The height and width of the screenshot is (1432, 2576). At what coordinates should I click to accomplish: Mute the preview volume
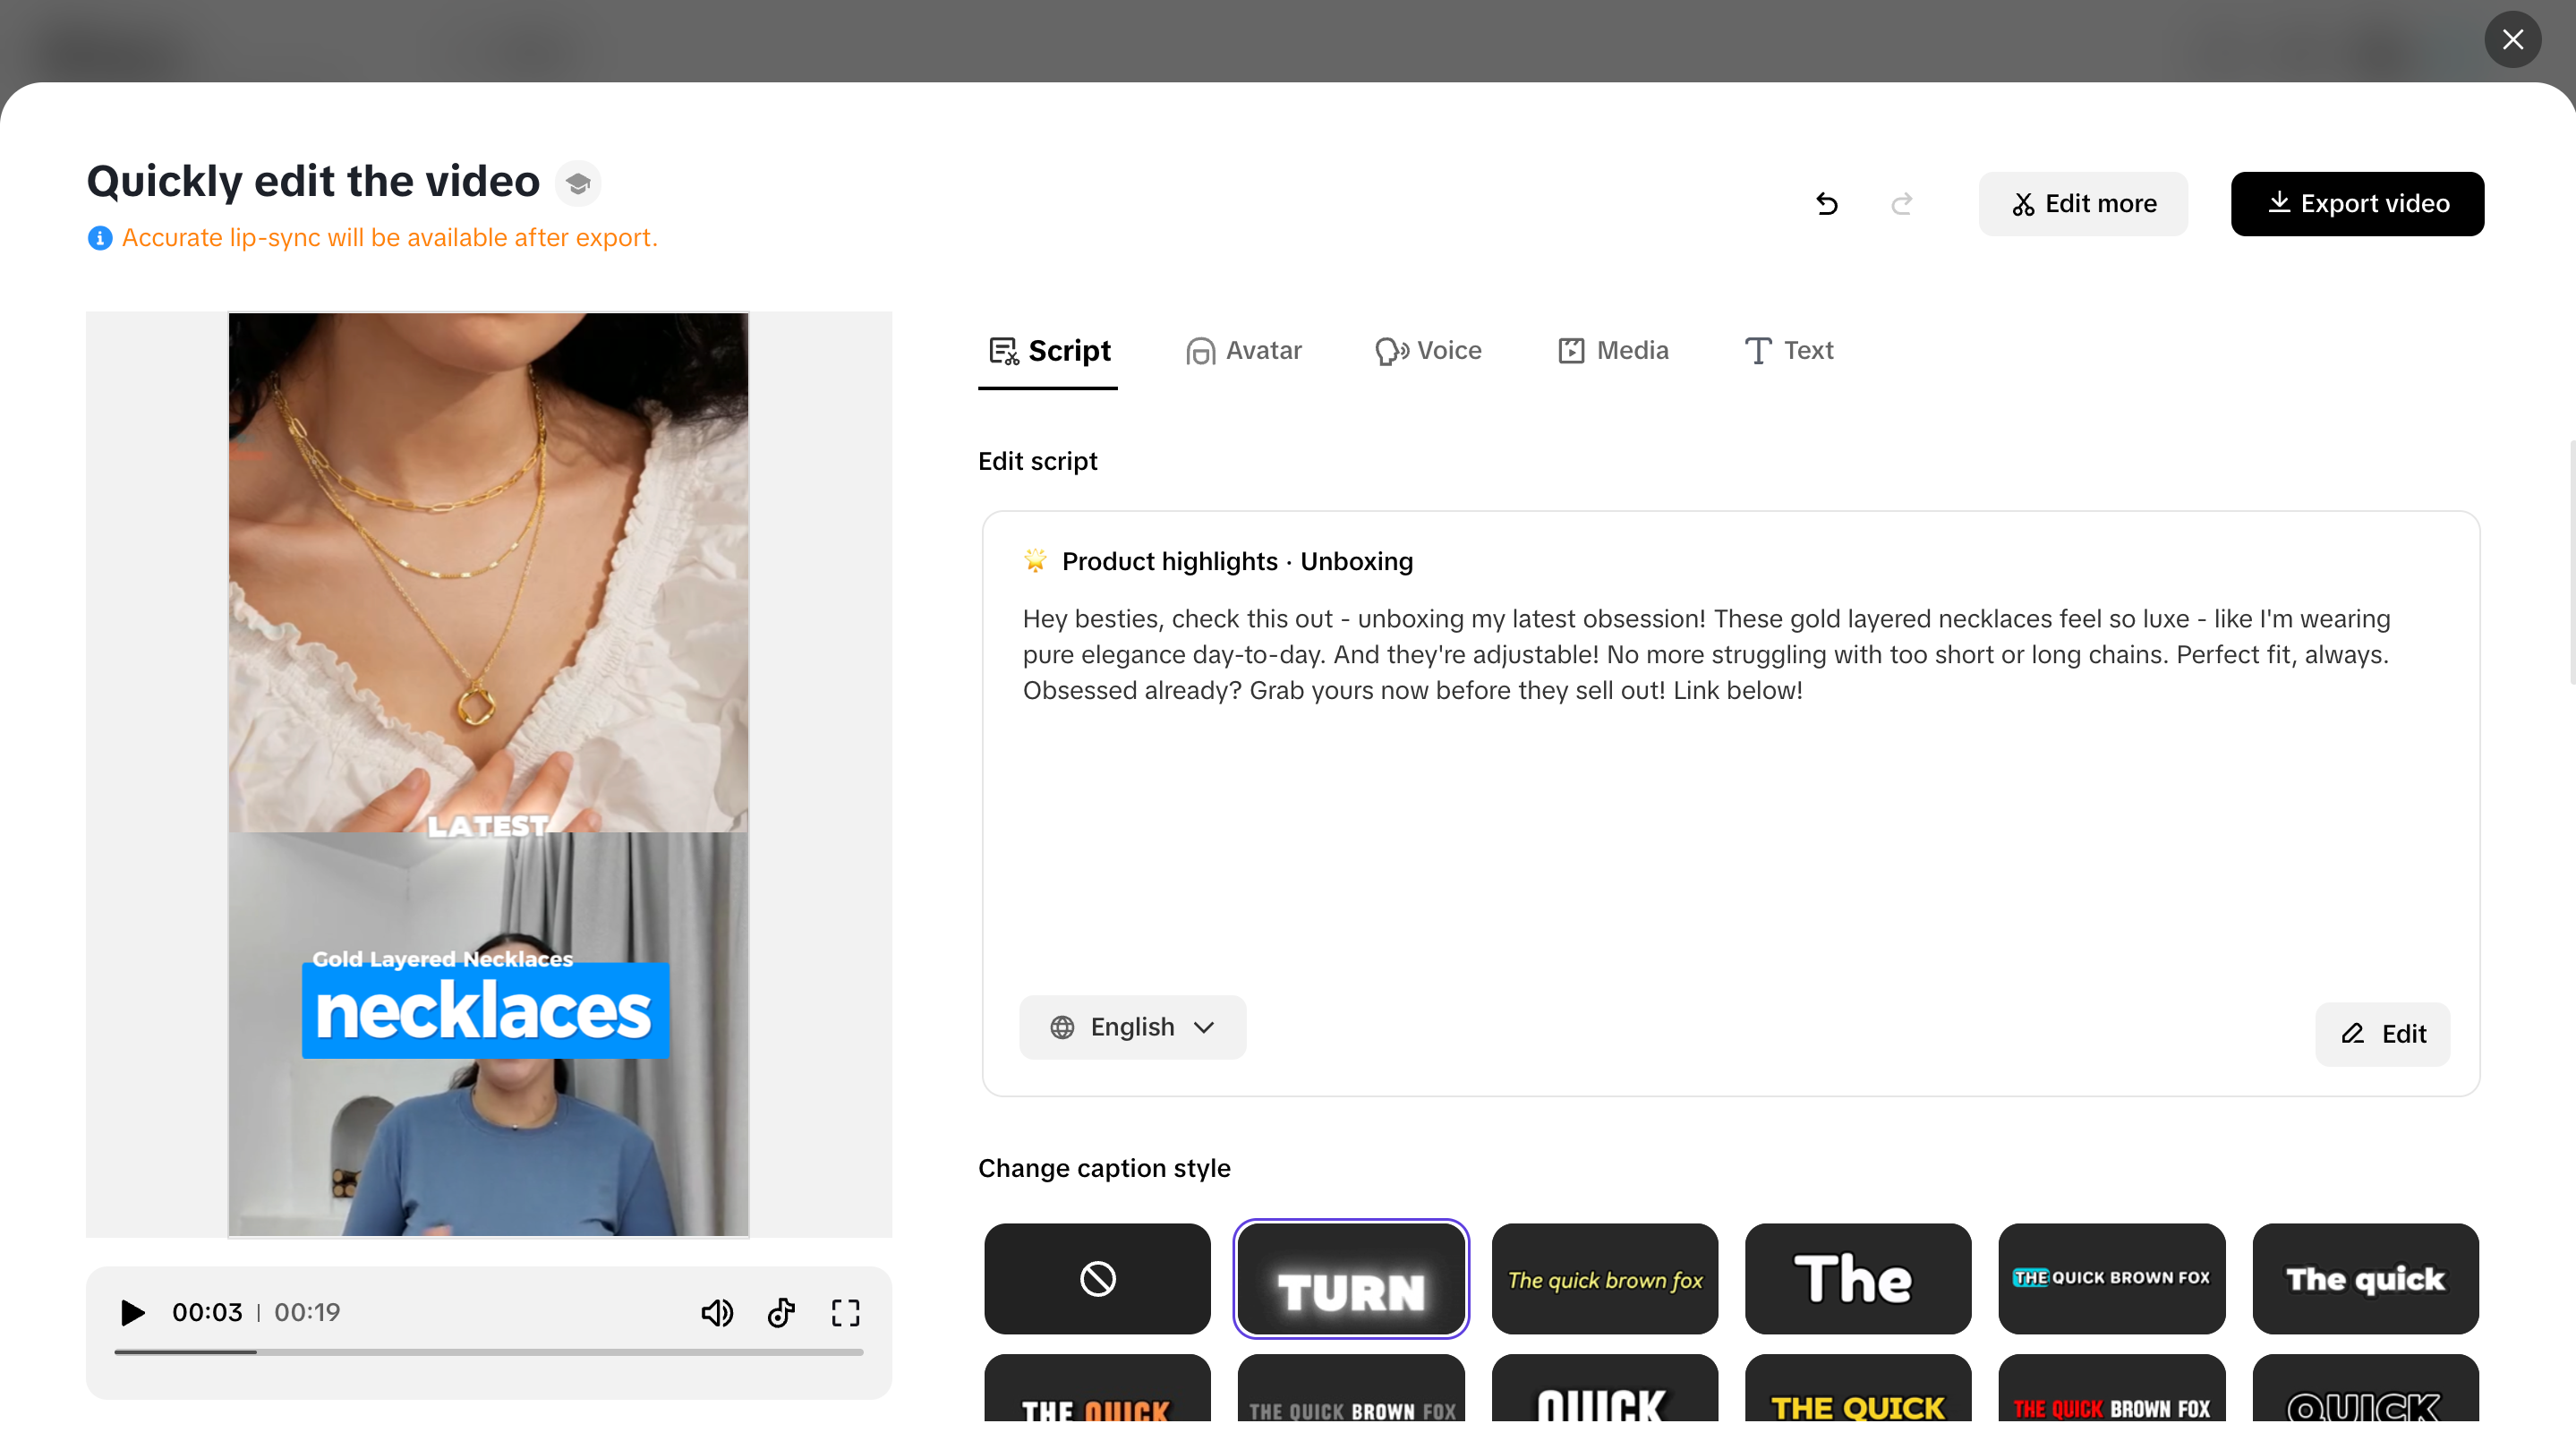717,1312
